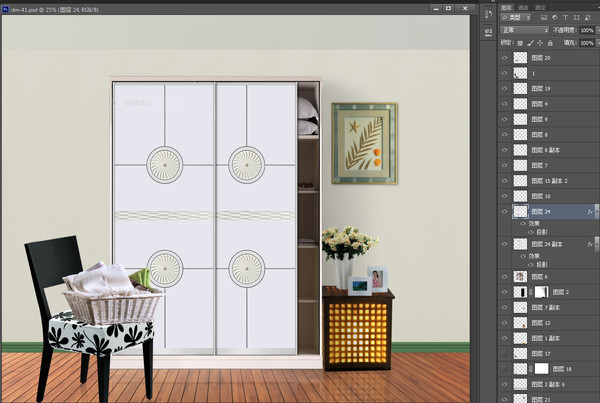The height and width of the screenshot is (403, 600).
Task: Click the fx icon on 图层 24 副本
Action: pyautogui.click(x=590, y=244)
